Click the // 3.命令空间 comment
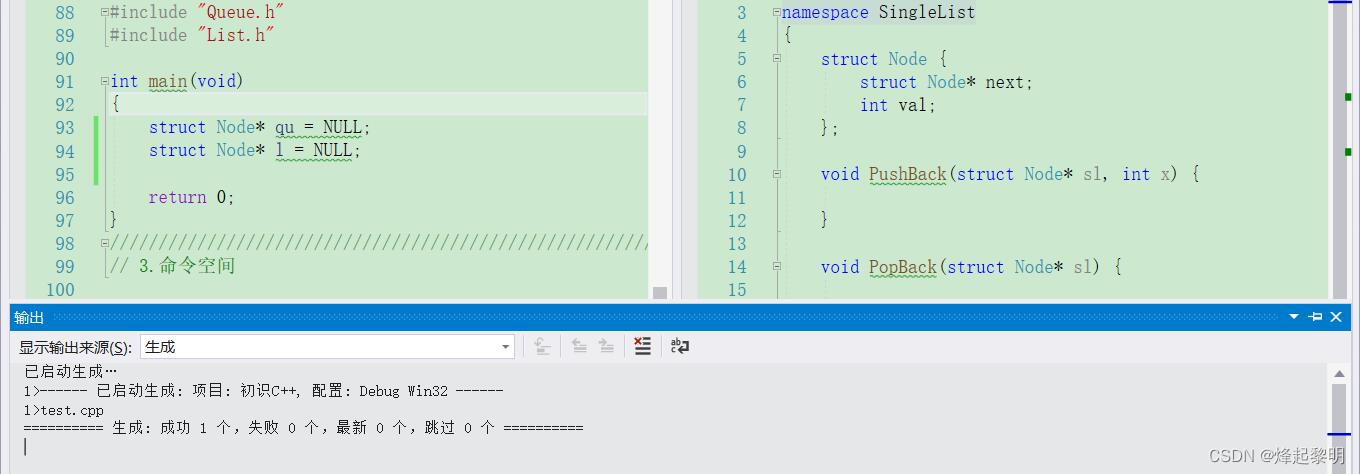 click(172, 266)
